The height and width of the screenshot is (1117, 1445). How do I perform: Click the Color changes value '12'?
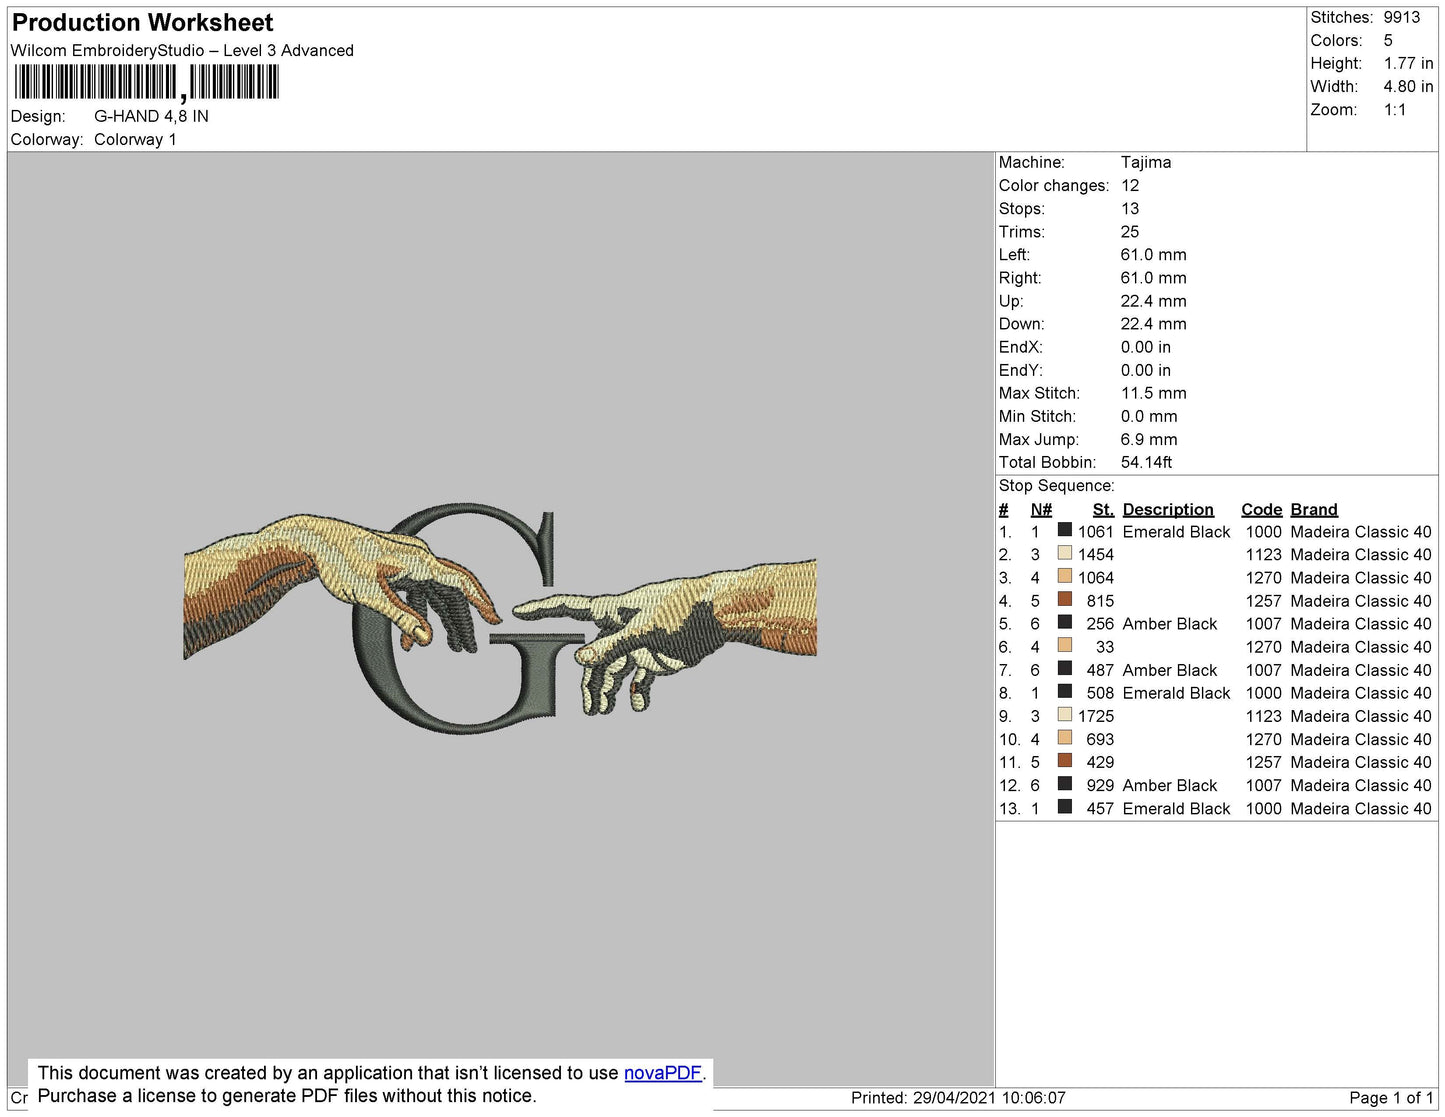point(1130,186)
